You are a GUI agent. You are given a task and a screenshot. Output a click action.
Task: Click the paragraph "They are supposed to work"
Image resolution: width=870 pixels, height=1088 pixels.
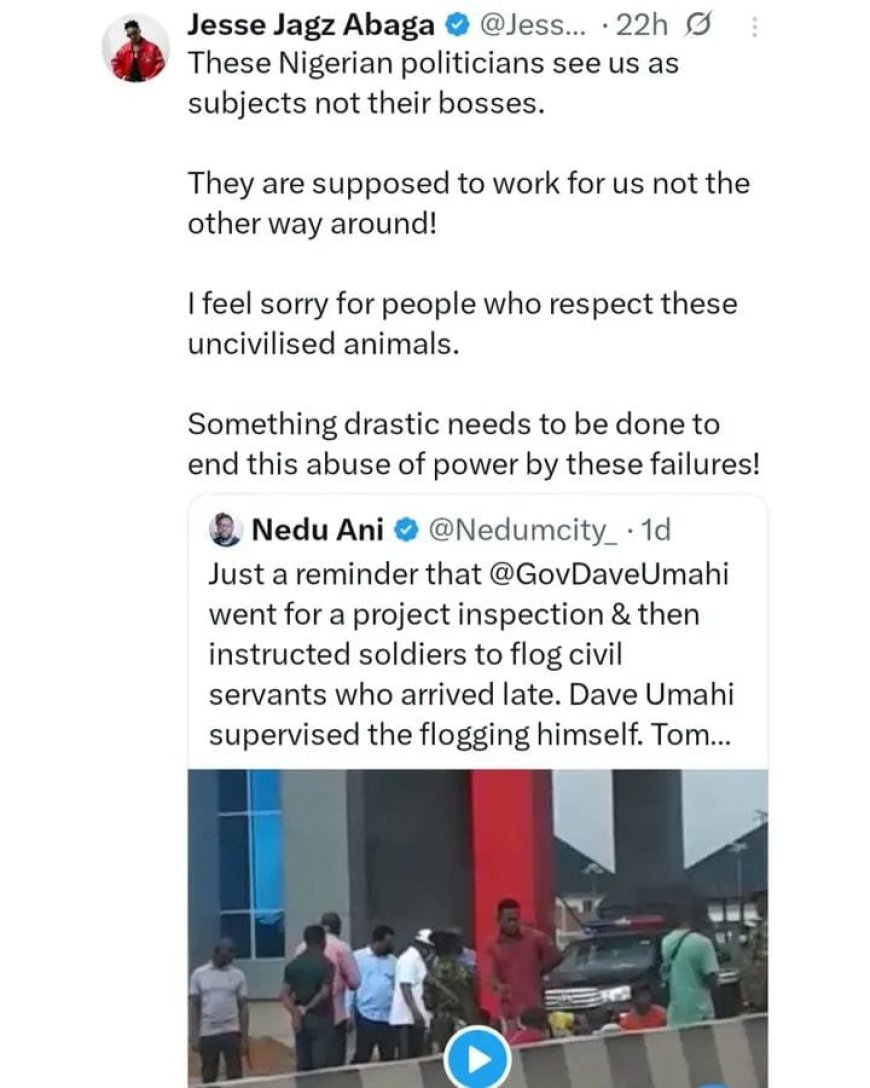pos(468,185)
